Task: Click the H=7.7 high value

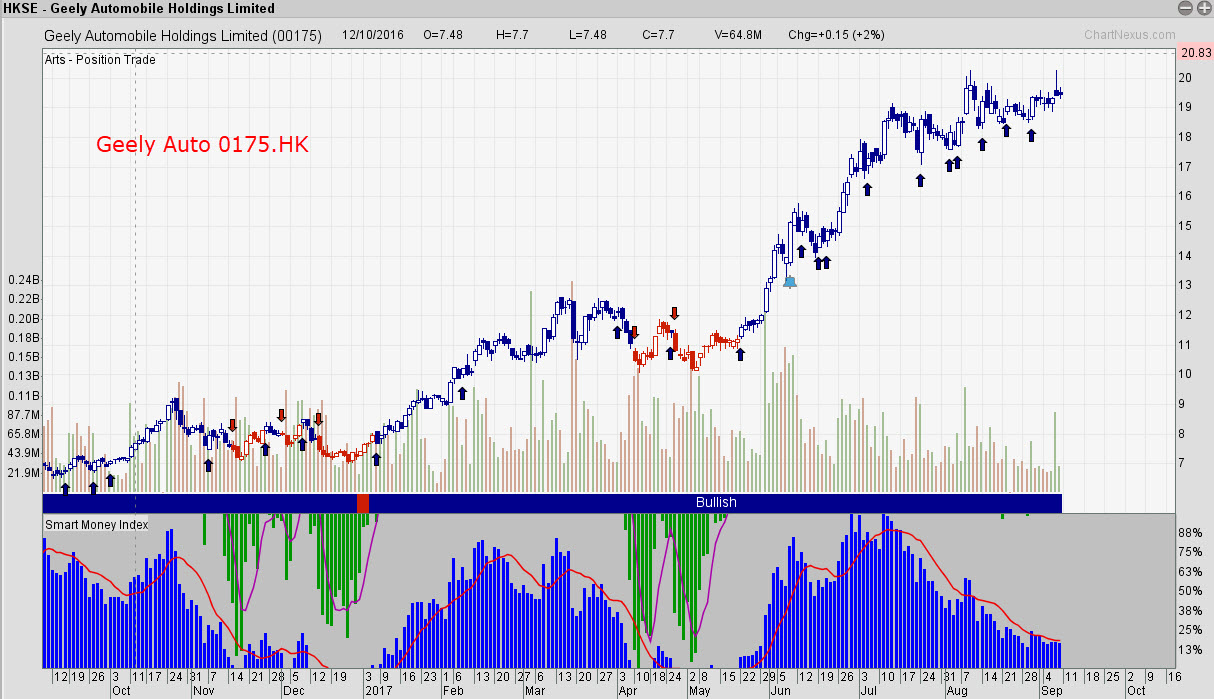Action: coord(512,35)
